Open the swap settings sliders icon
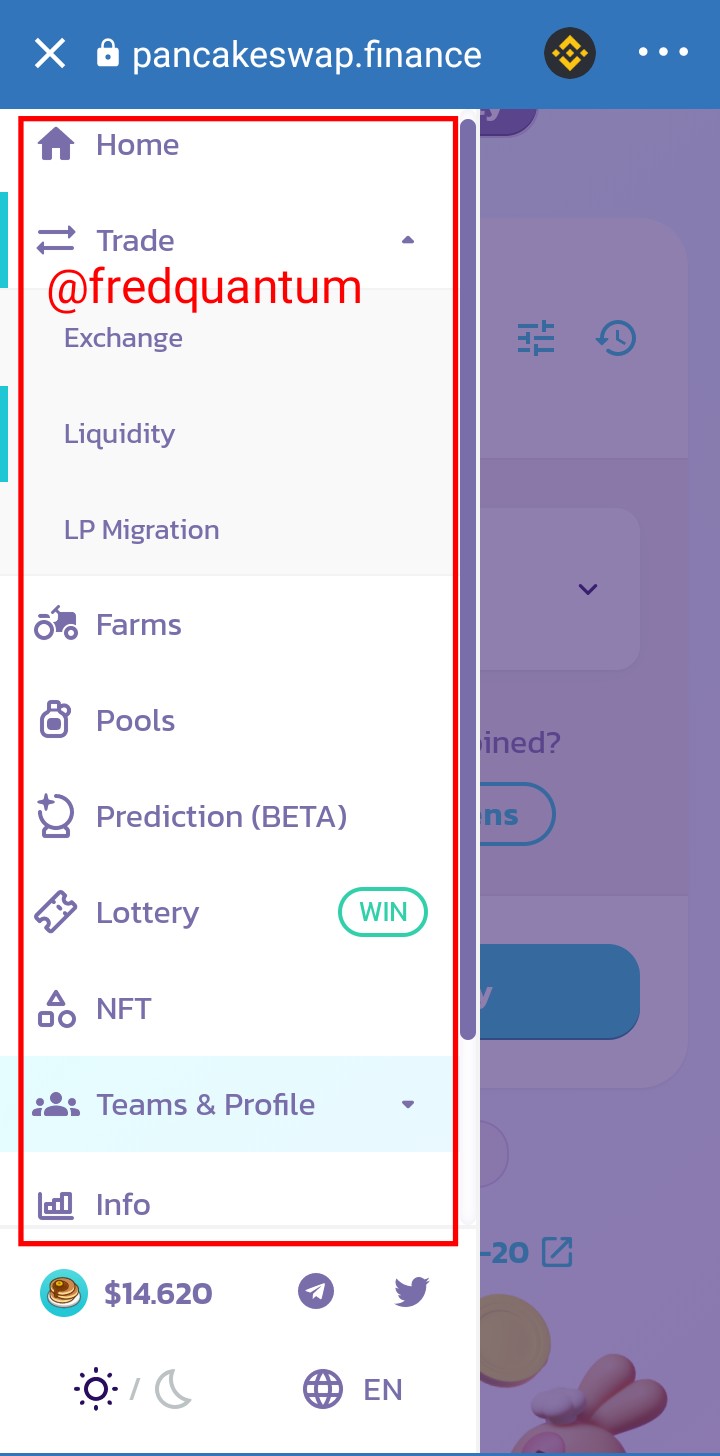The height and width of the screenshot is (1456, 720). tap(536, 338)
